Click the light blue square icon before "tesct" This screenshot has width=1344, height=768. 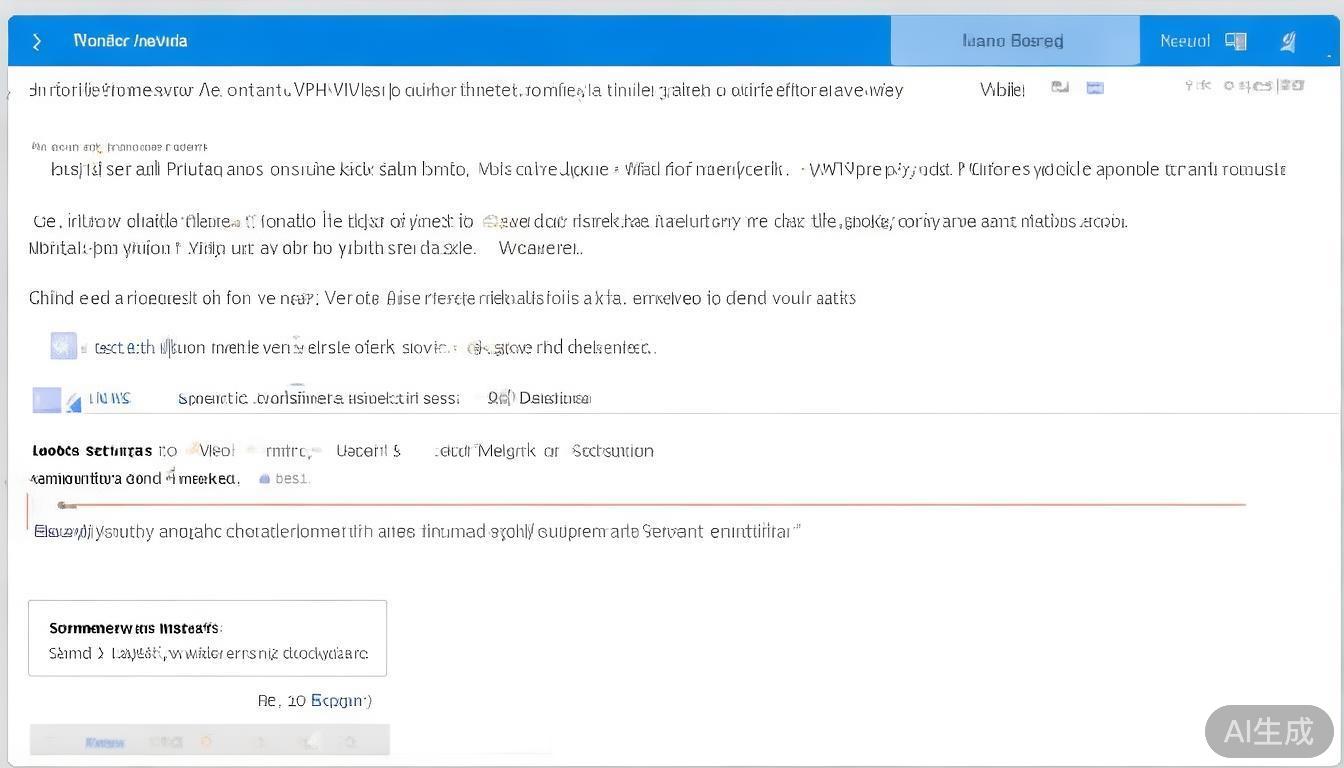63,346
